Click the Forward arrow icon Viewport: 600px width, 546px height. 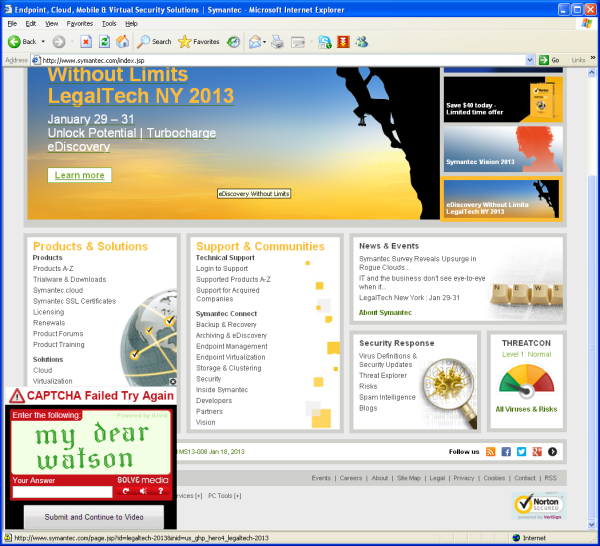click(59, 41)
